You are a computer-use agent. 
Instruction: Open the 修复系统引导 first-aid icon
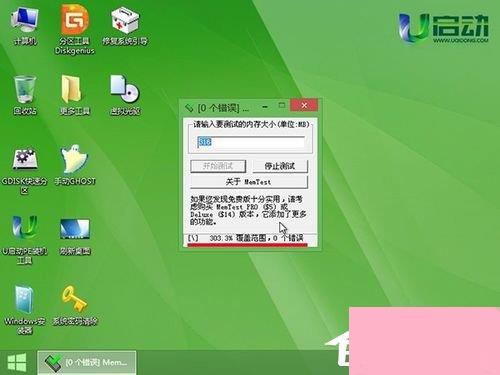tap(125, 26)
